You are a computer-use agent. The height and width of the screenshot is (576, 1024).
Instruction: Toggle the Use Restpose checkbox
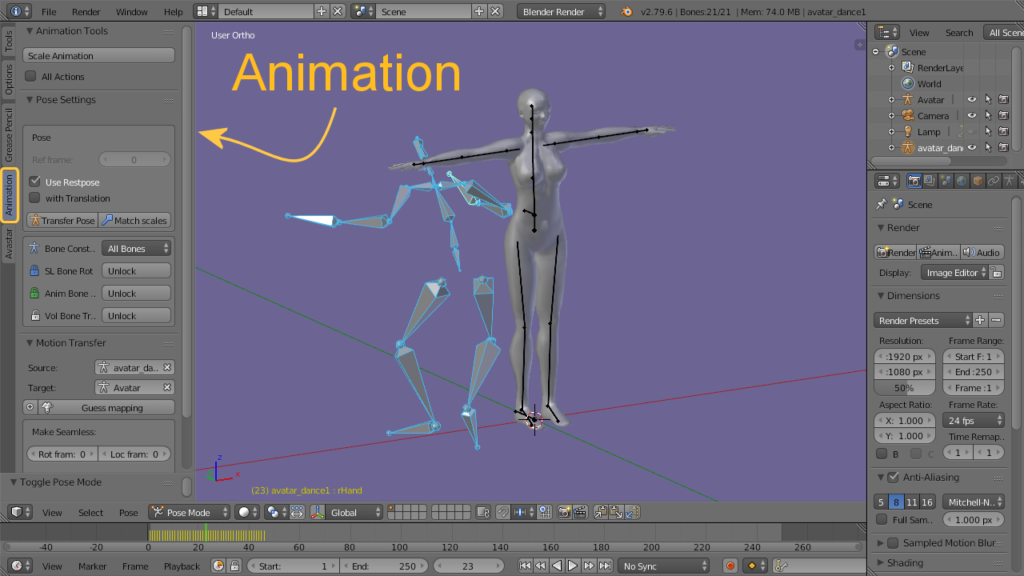[x=37, y=183]
